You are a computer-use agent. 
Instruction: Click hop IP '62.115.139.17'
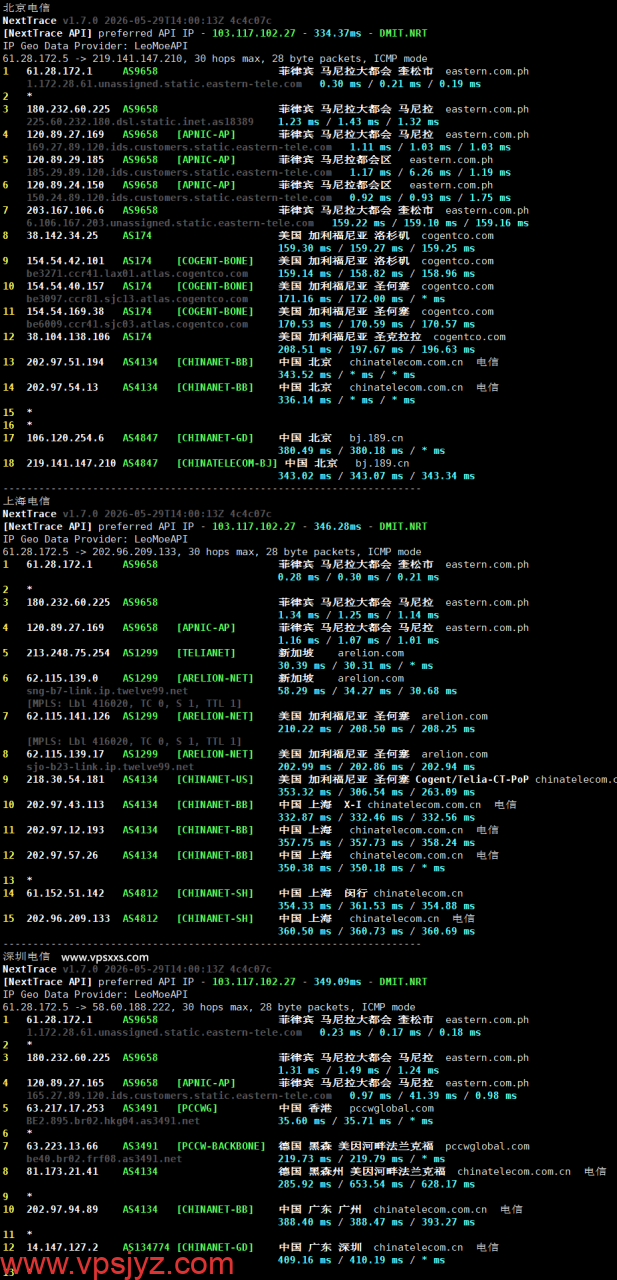pos(65,754)
